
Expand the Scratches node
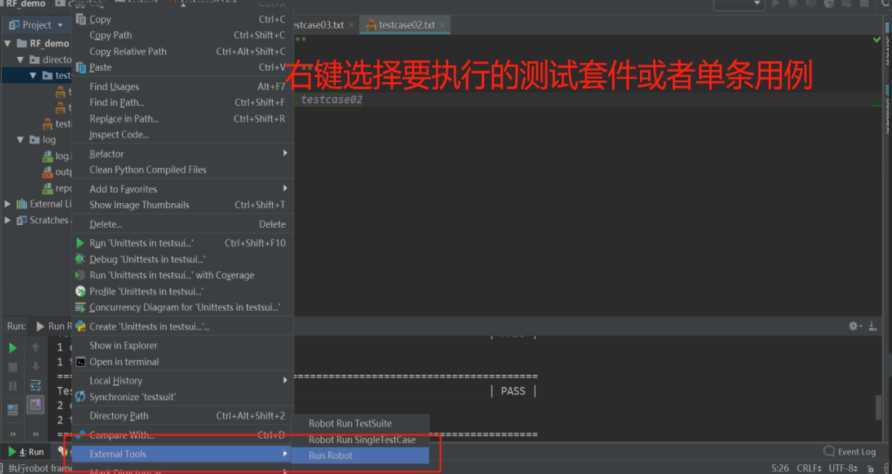pyautogui.click(x=7, y=220)
